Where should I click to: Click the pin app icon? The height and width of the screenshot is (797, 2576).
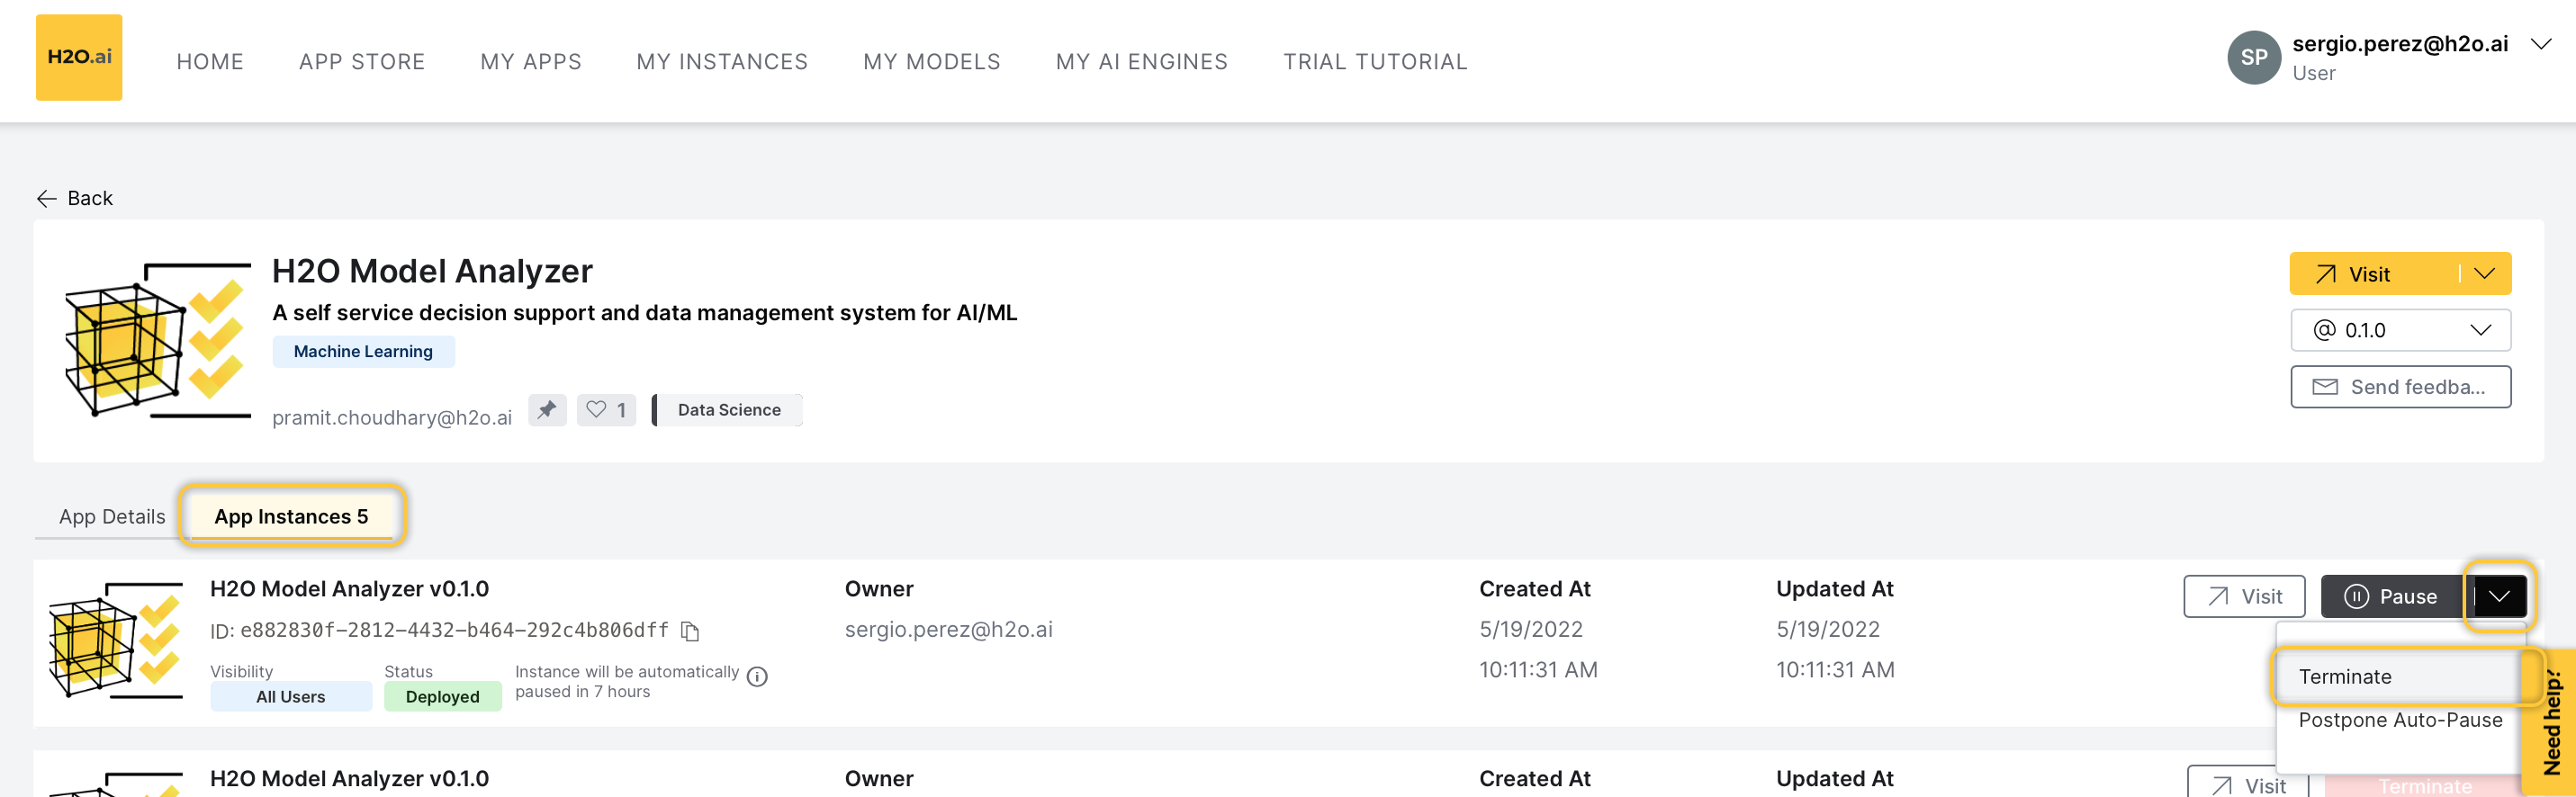[547, 410]
